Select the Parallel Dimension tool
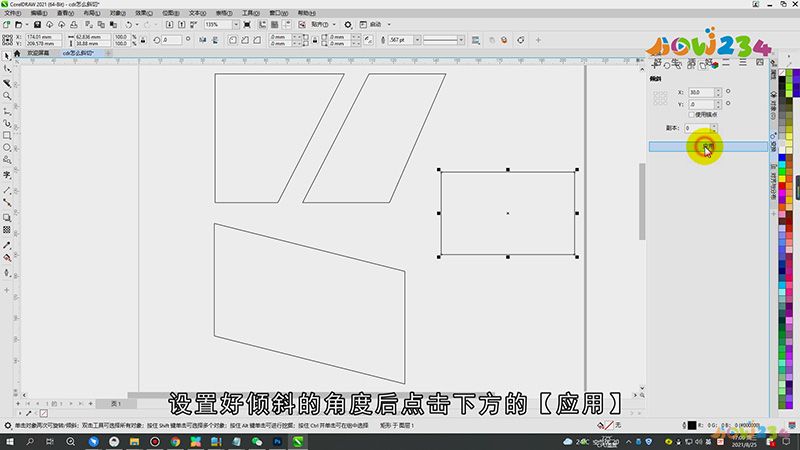Viewport: 800px width, 450px height. (x=7, y=190)
